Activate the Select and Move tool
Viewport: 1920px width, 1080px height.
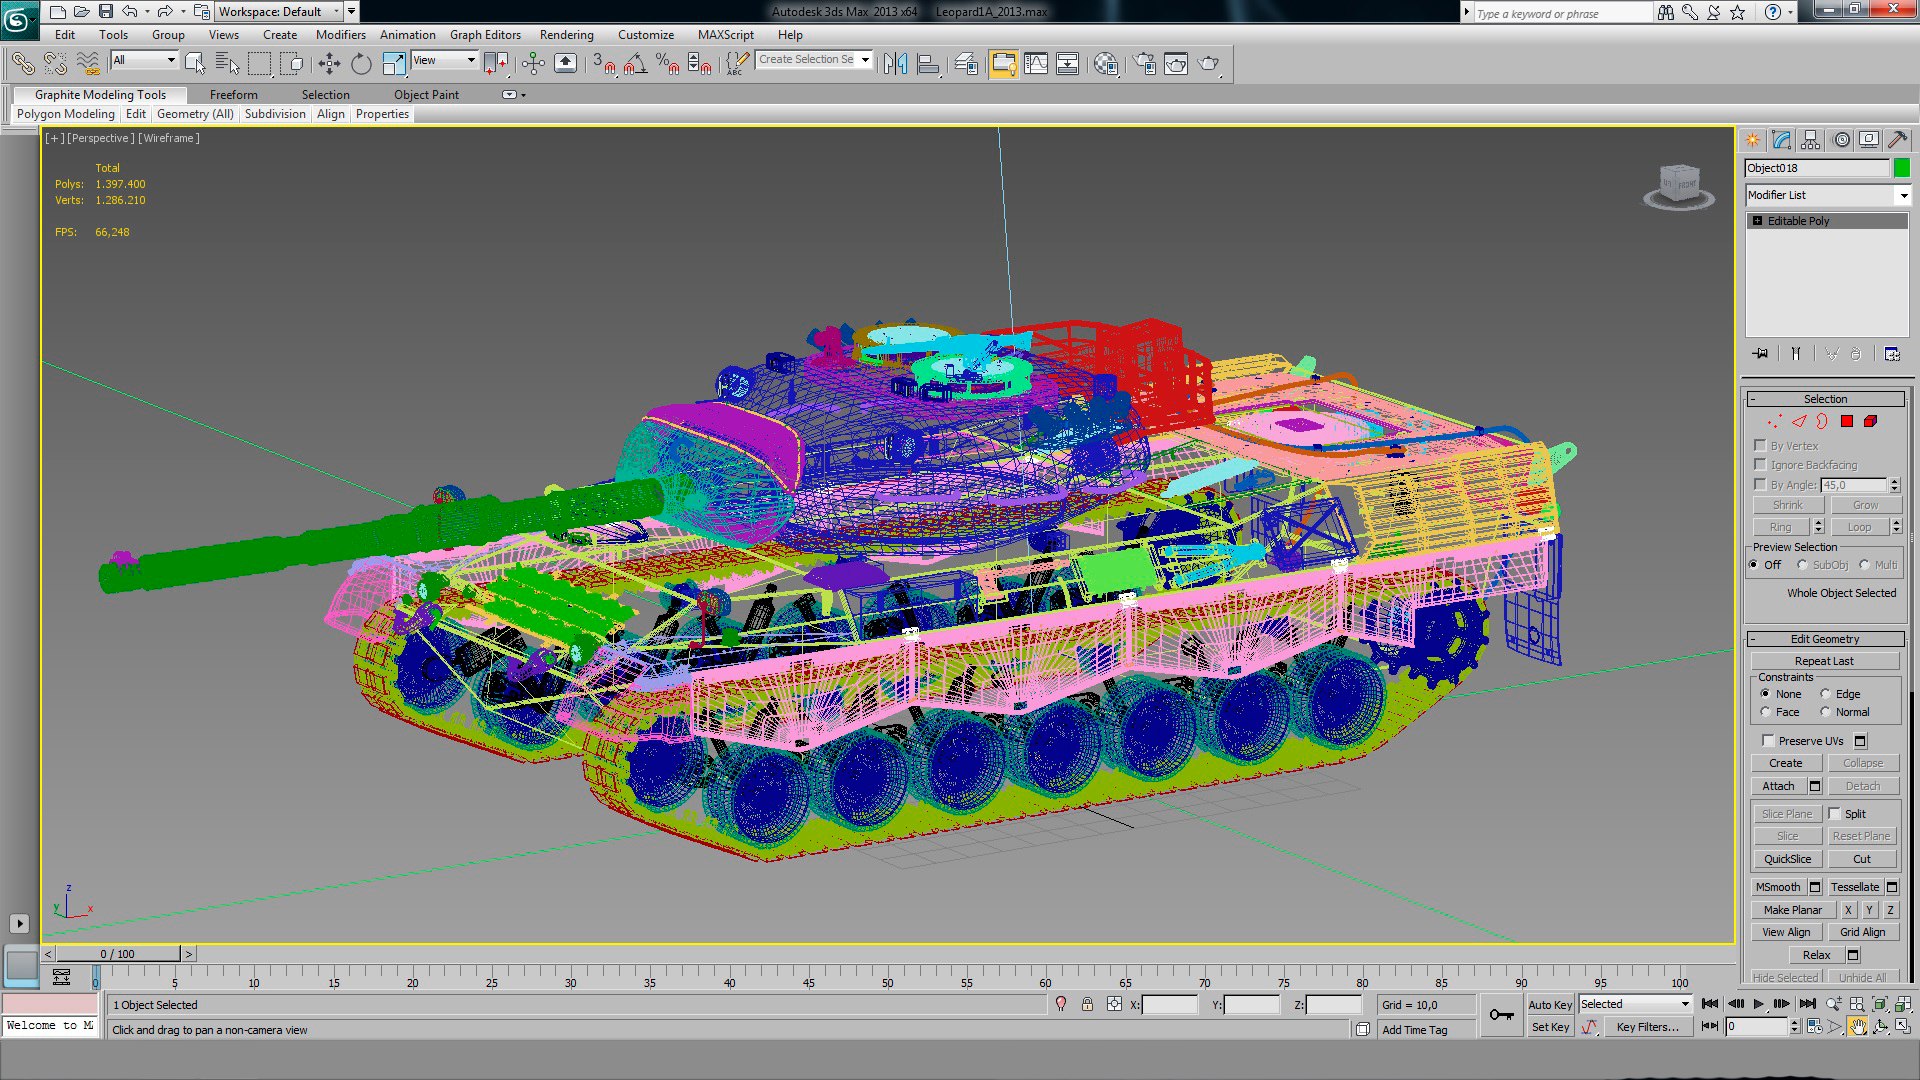click(x=329, y=64)
